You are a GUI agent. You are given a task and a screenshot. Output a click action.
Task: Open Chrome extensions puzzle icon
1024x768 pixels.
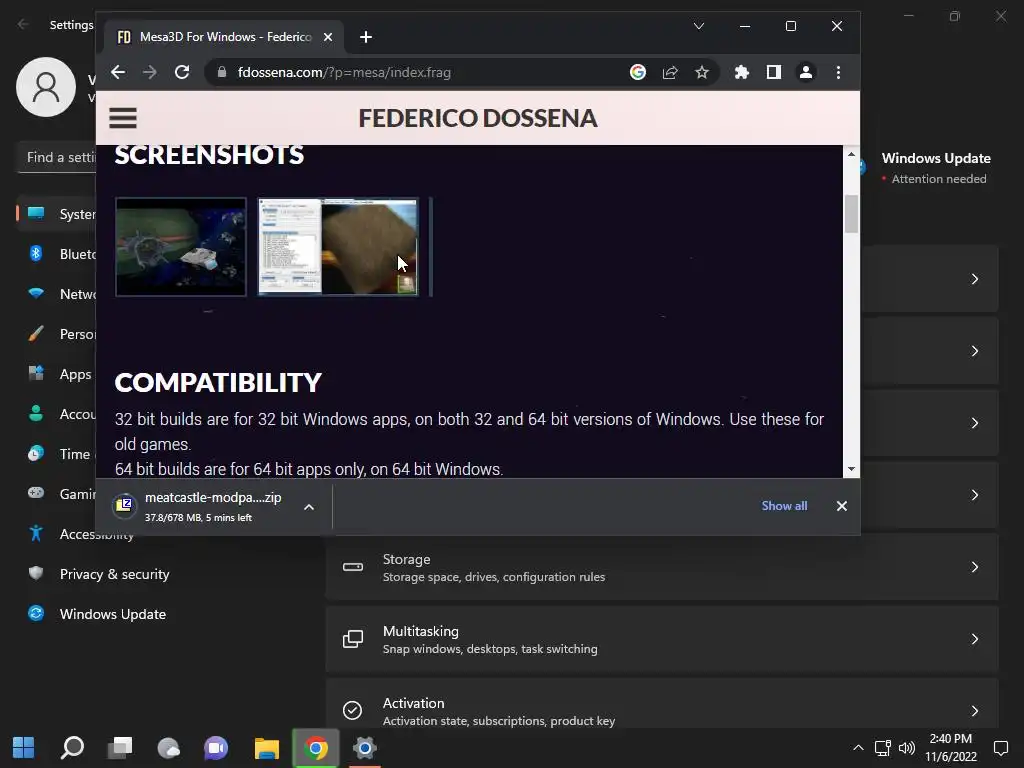pyautogui.click(x=741, y=72)
